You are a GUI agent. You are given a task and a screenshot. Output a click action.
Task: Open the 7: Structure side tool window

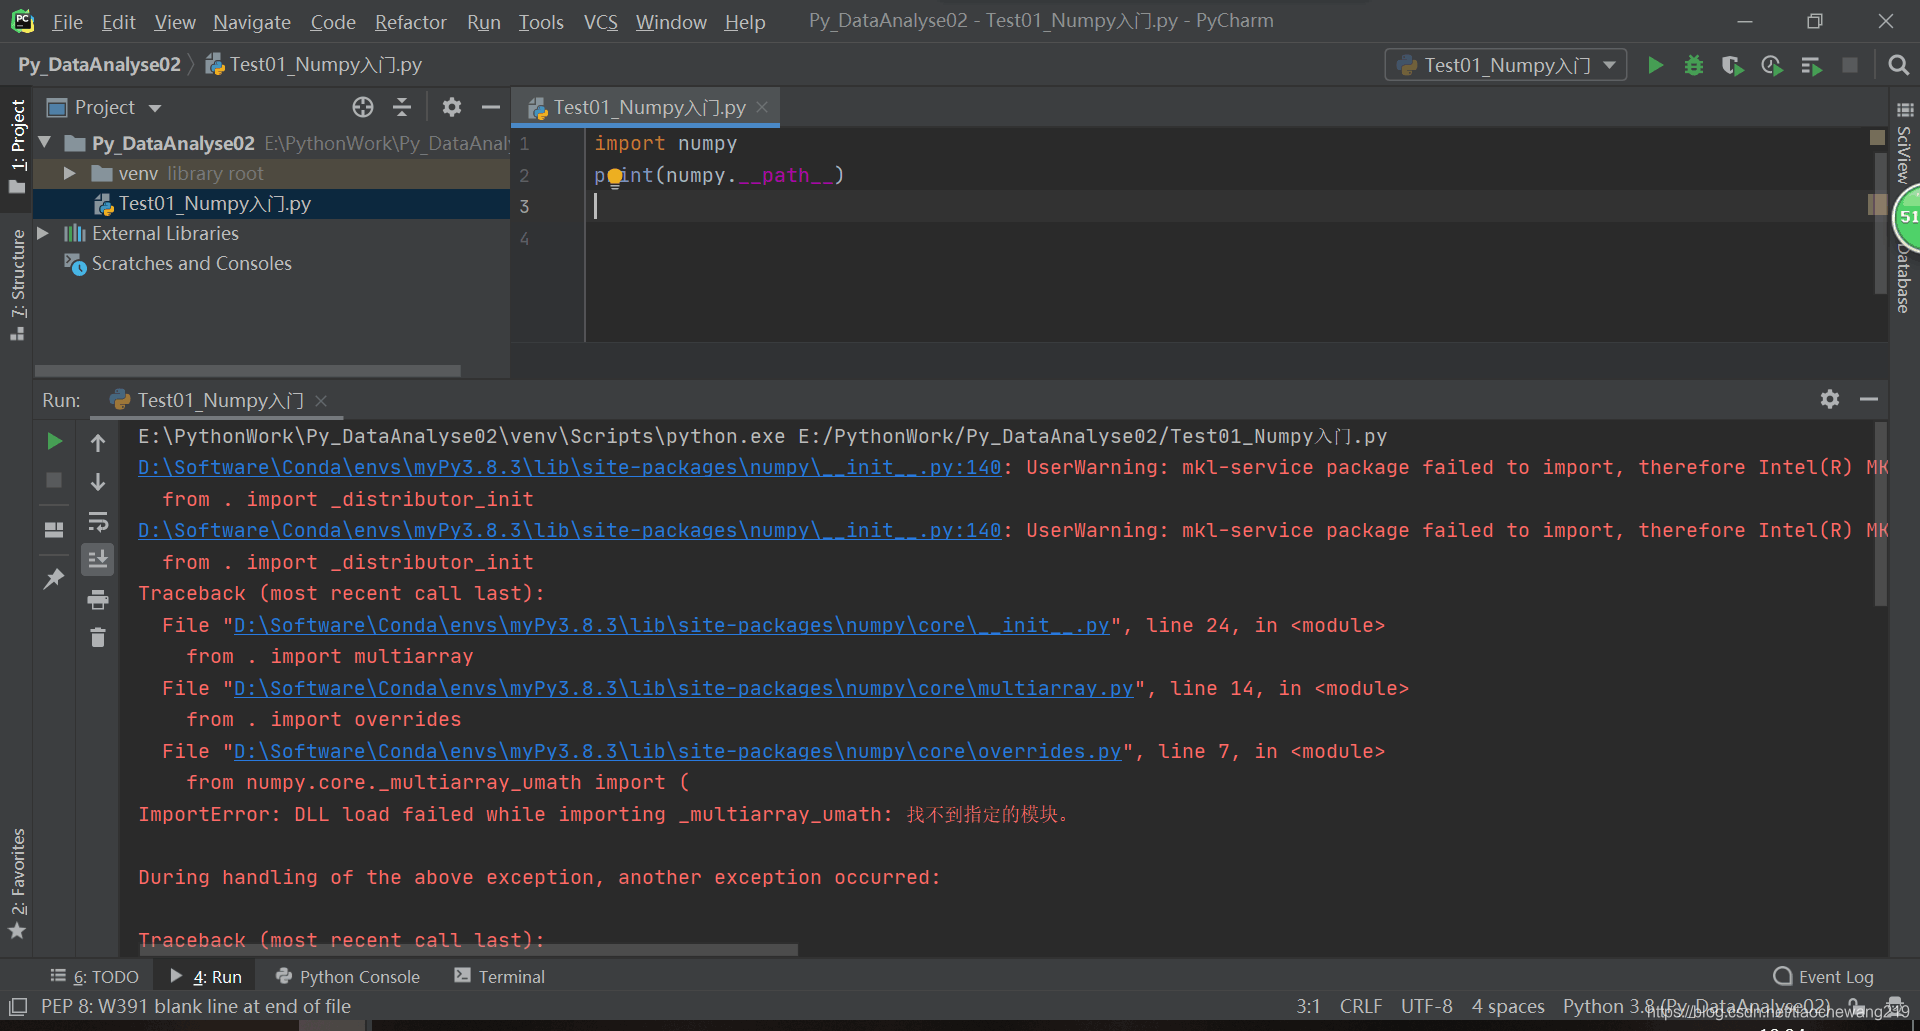coord(17,284)
